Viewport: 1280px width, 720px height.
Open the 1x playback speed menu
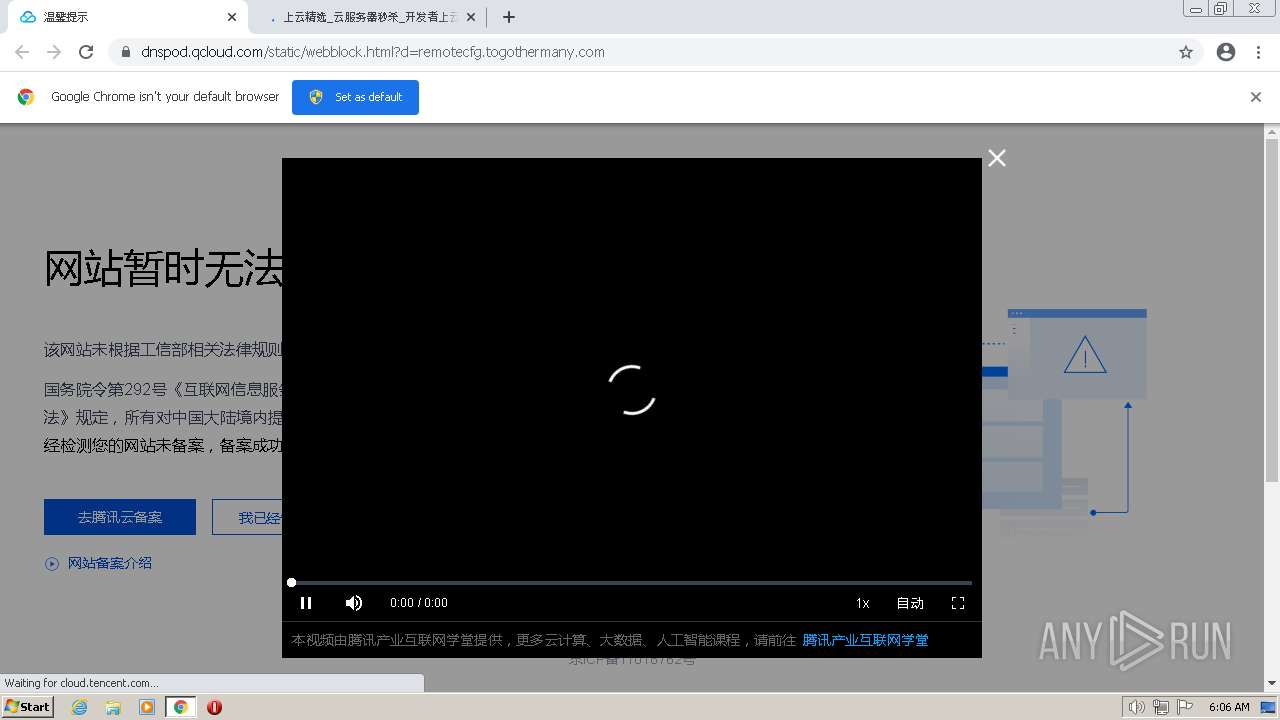(862, 603)
